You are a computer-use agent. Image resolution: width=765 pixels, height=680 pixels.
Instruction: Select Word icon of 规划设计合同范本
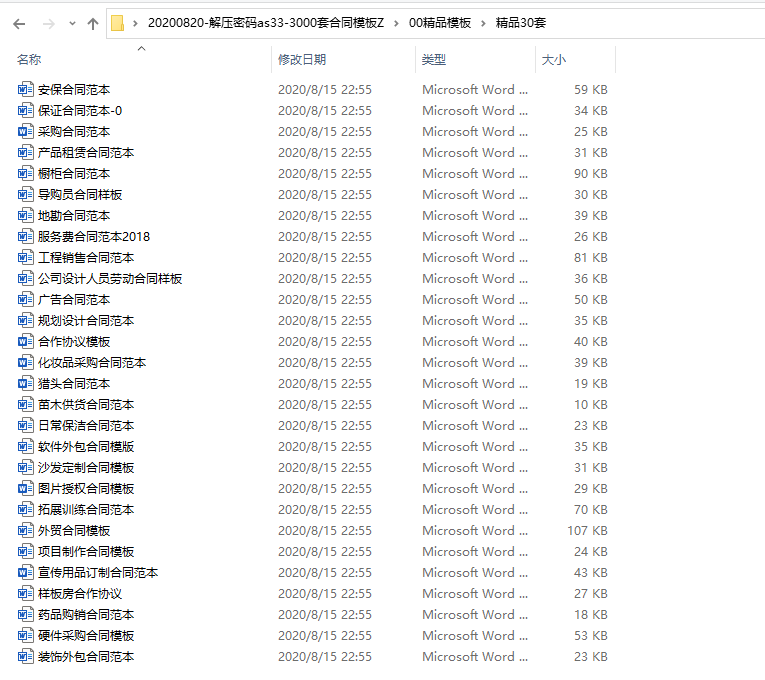[x=25, y=320]
